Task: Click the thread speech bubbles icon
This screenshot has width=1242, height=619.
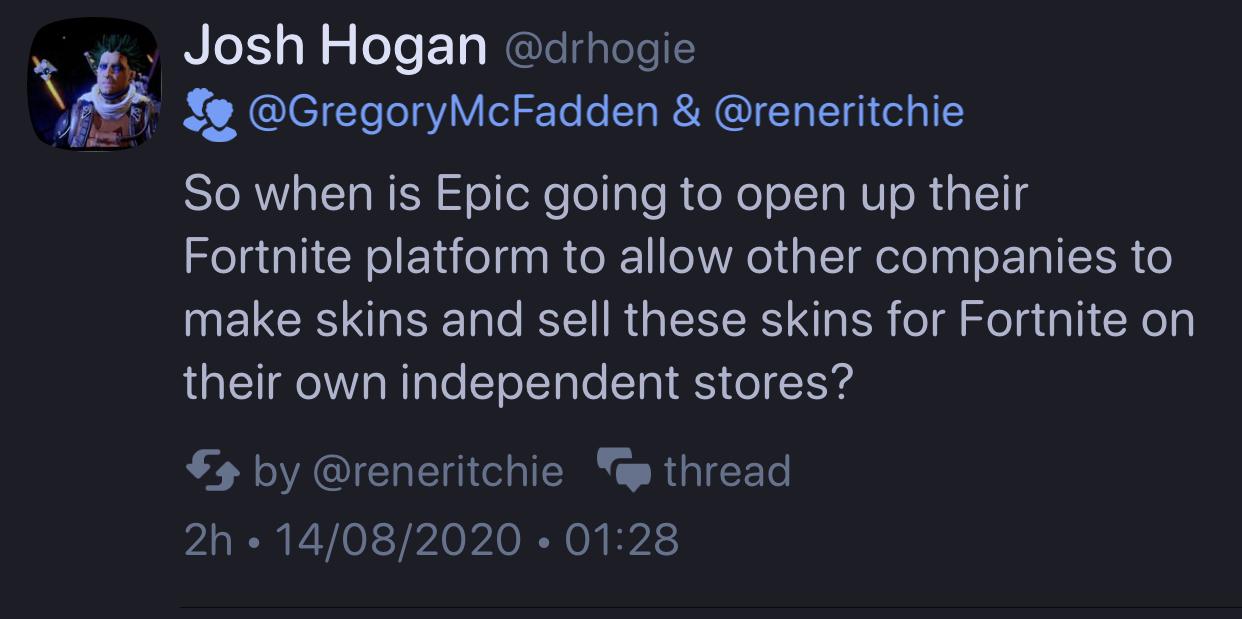Action: coord(623,471)
